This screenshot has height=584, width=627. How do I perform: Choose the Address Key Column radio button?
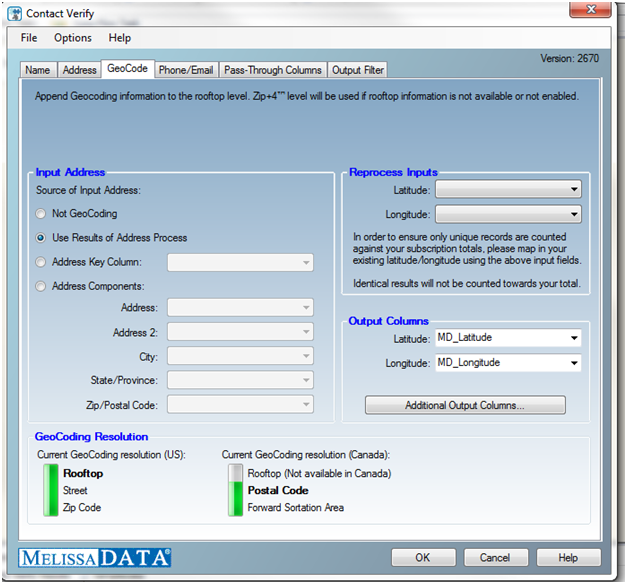(x=40, y=262)
